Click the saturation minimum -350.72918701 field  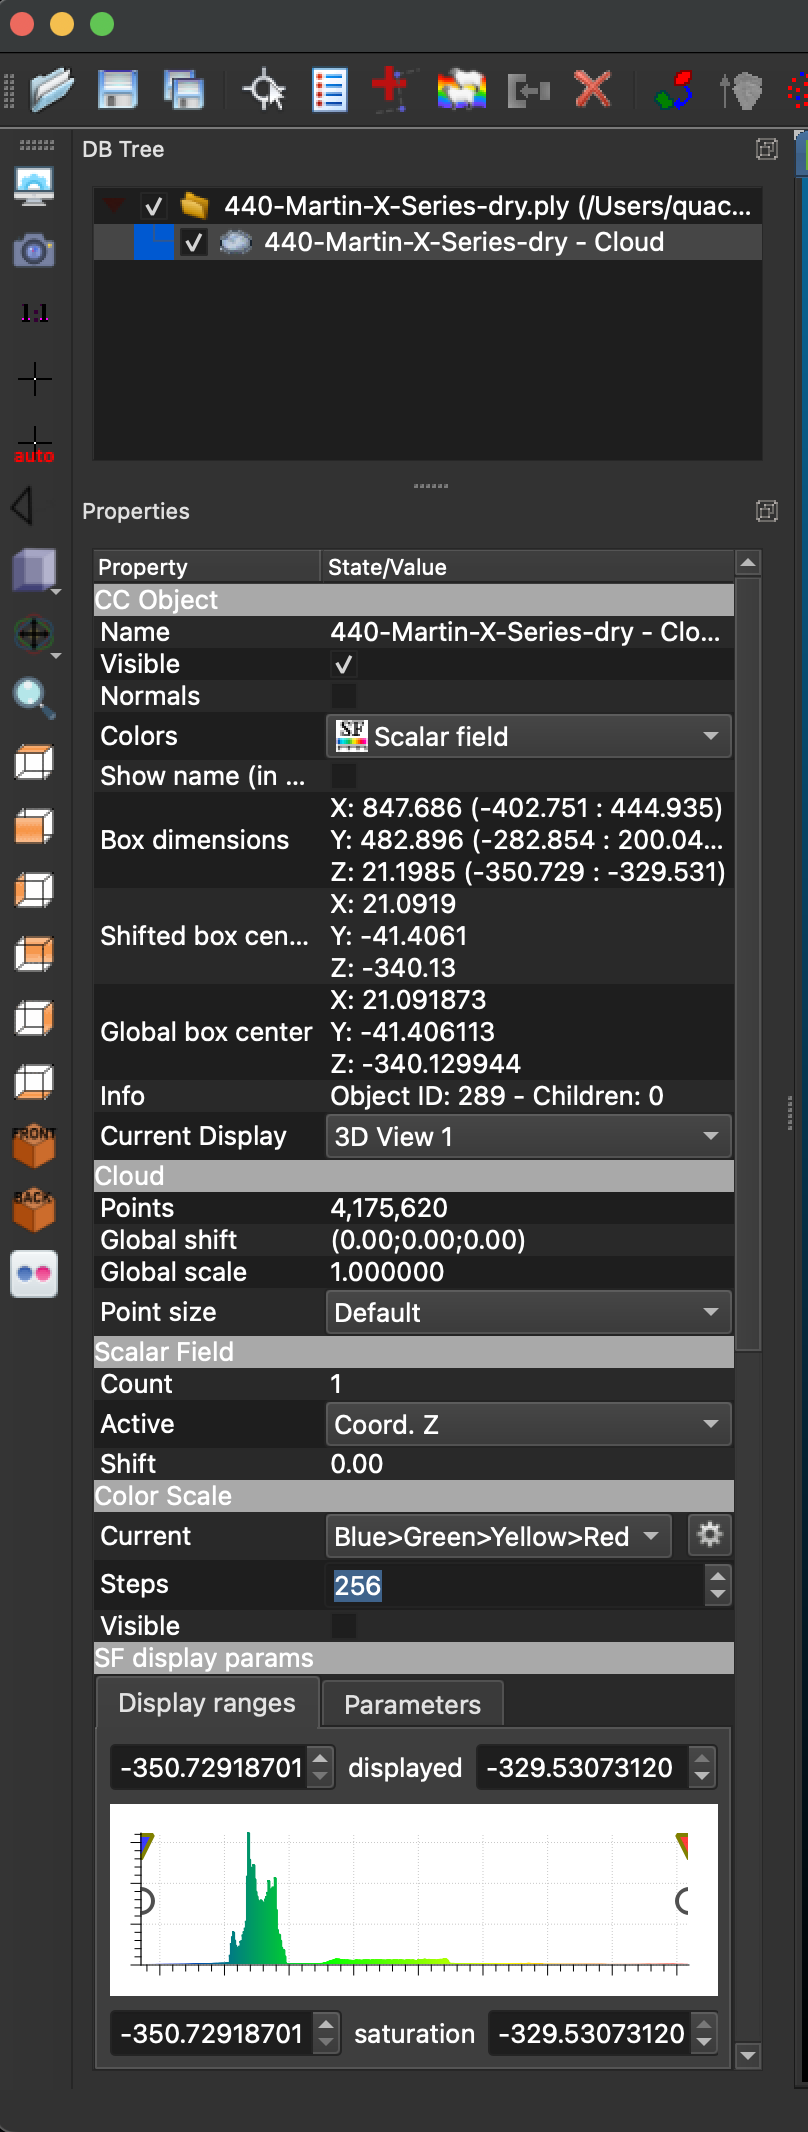(212, 2034)
